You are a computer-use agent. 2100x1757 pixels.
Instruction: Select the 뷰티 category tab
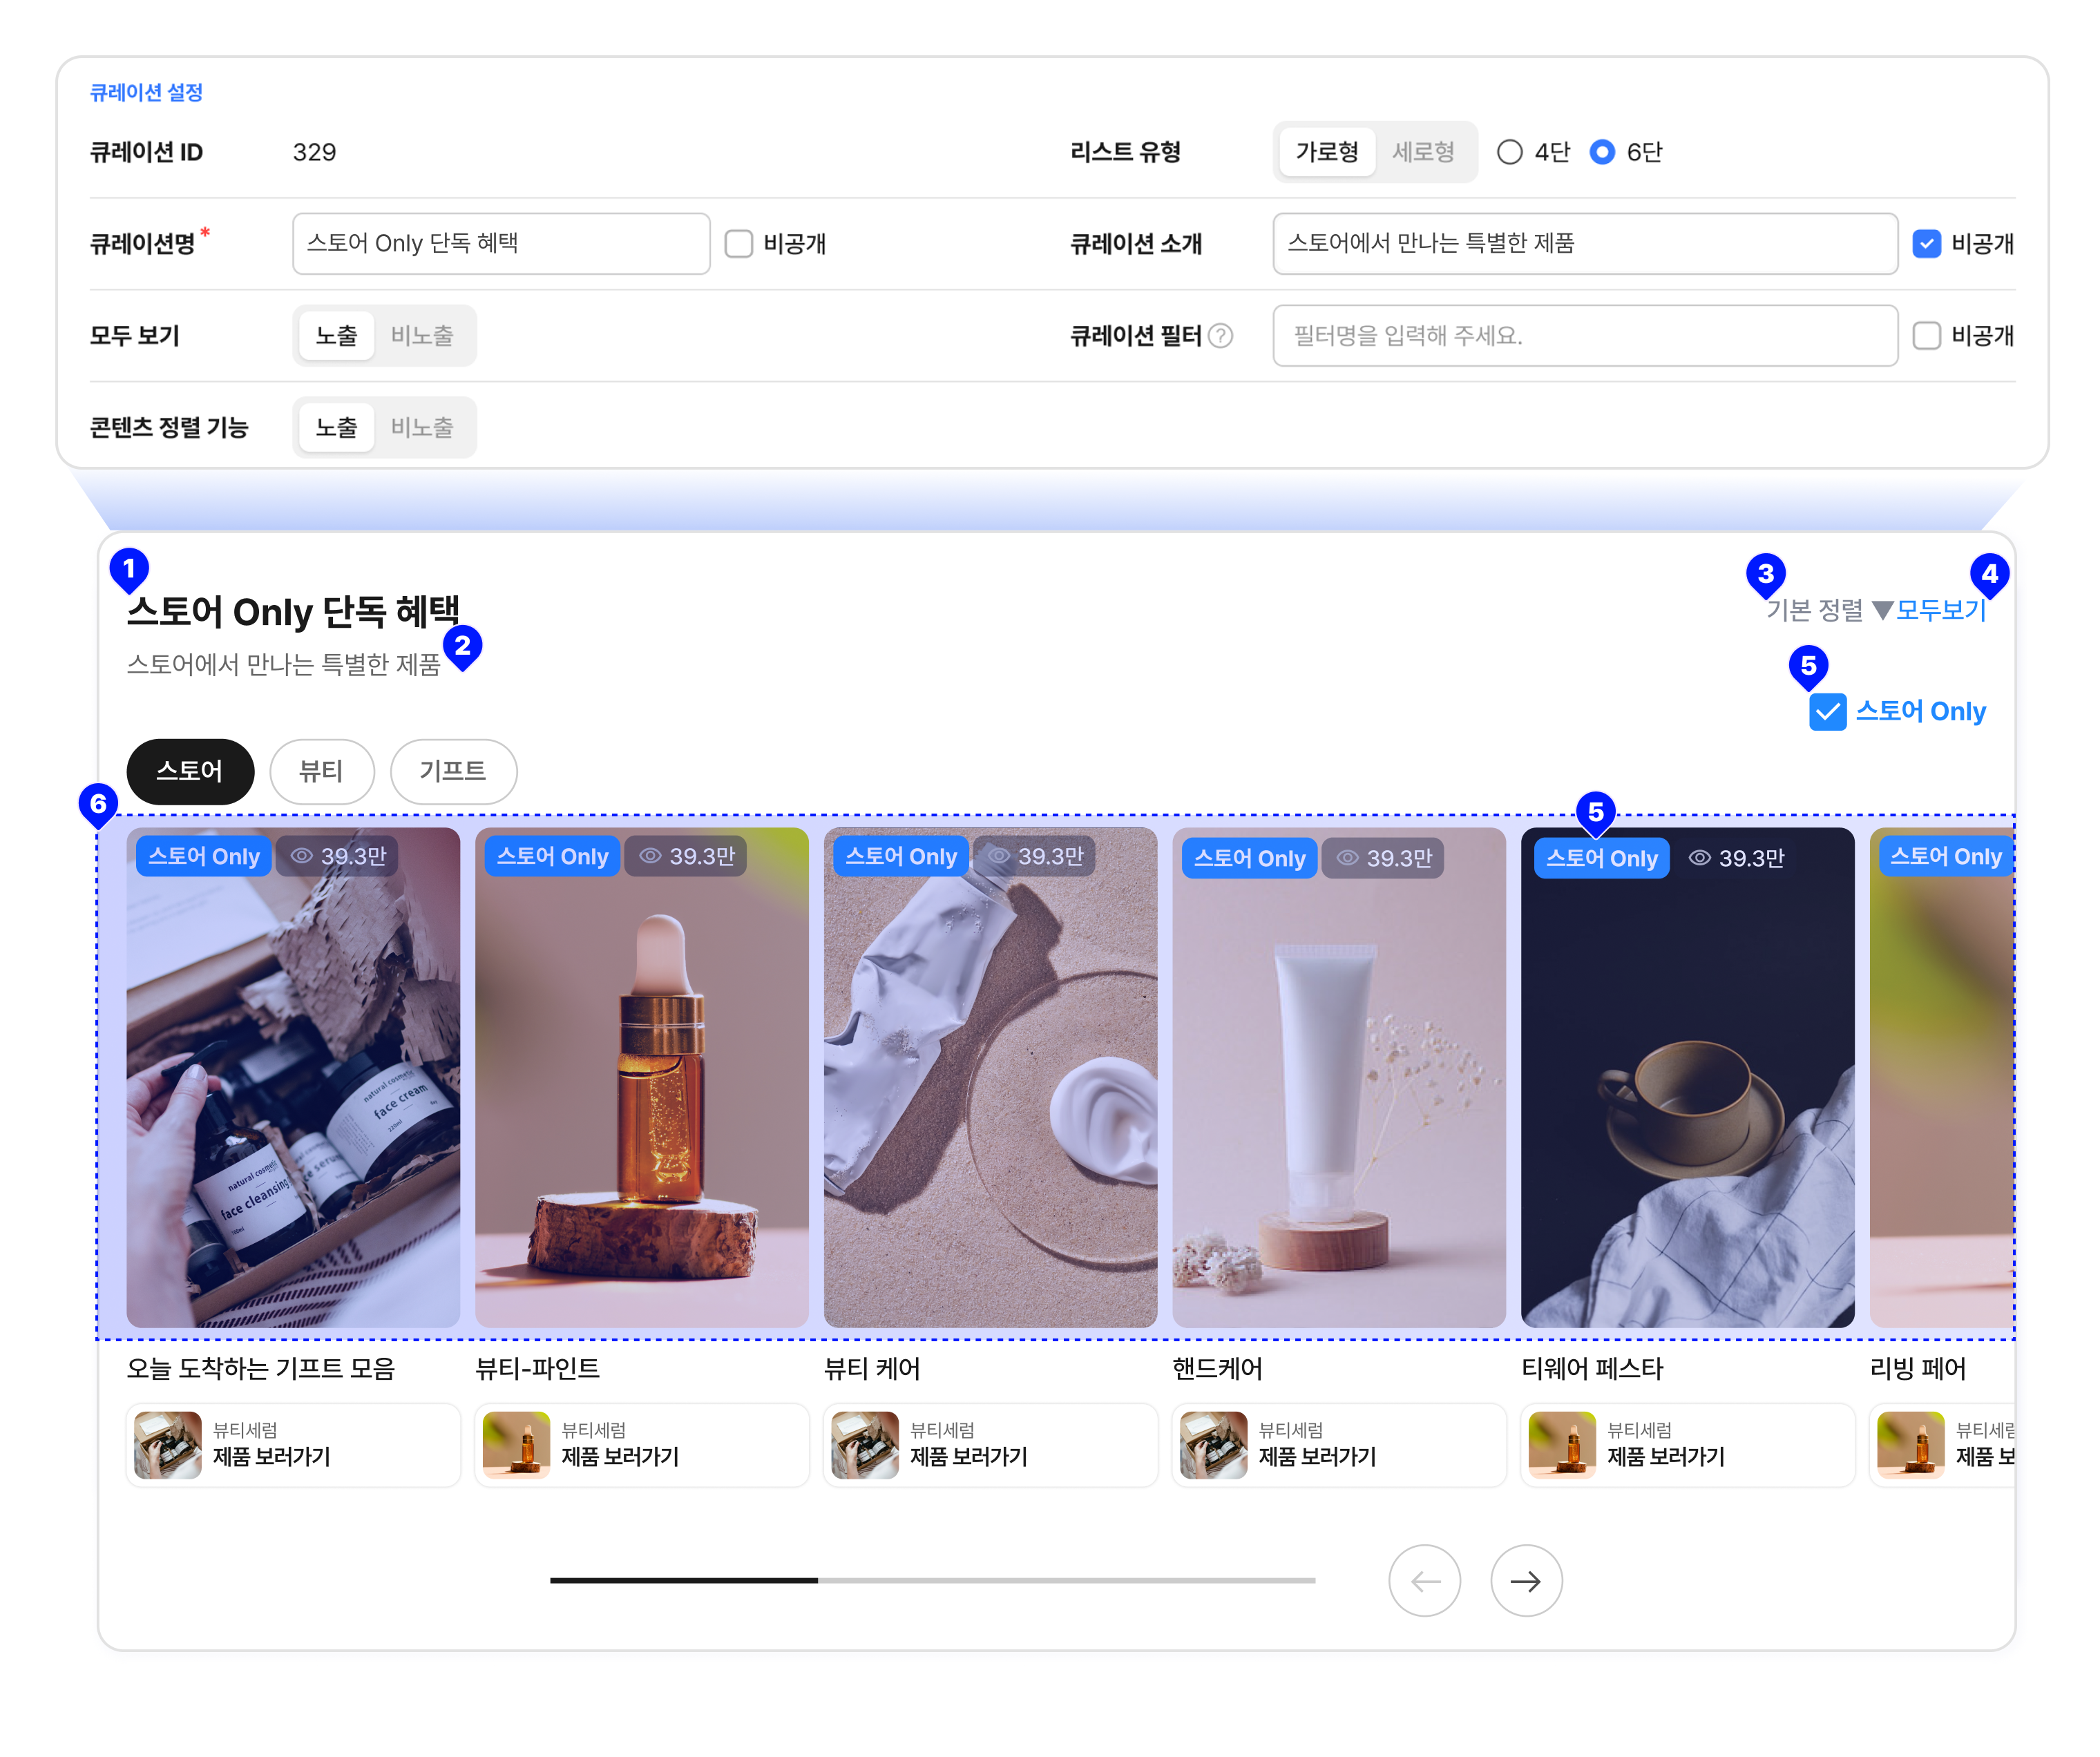click(x=321, y=771)
